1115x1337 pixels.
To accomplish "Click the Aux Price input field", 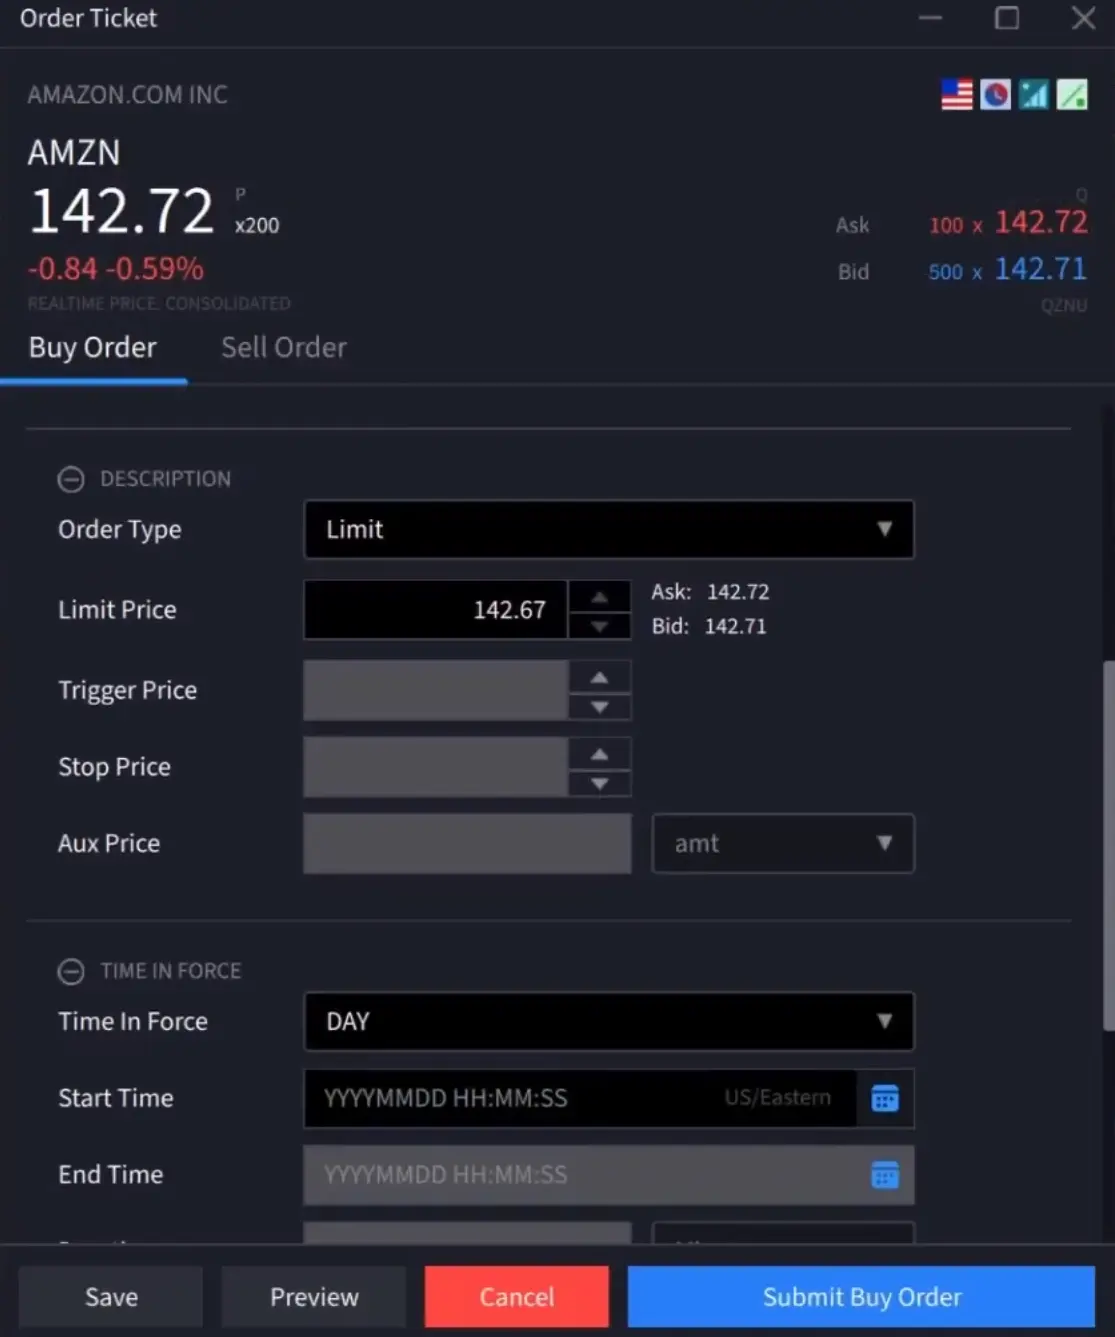I will [x=467, y=843].
